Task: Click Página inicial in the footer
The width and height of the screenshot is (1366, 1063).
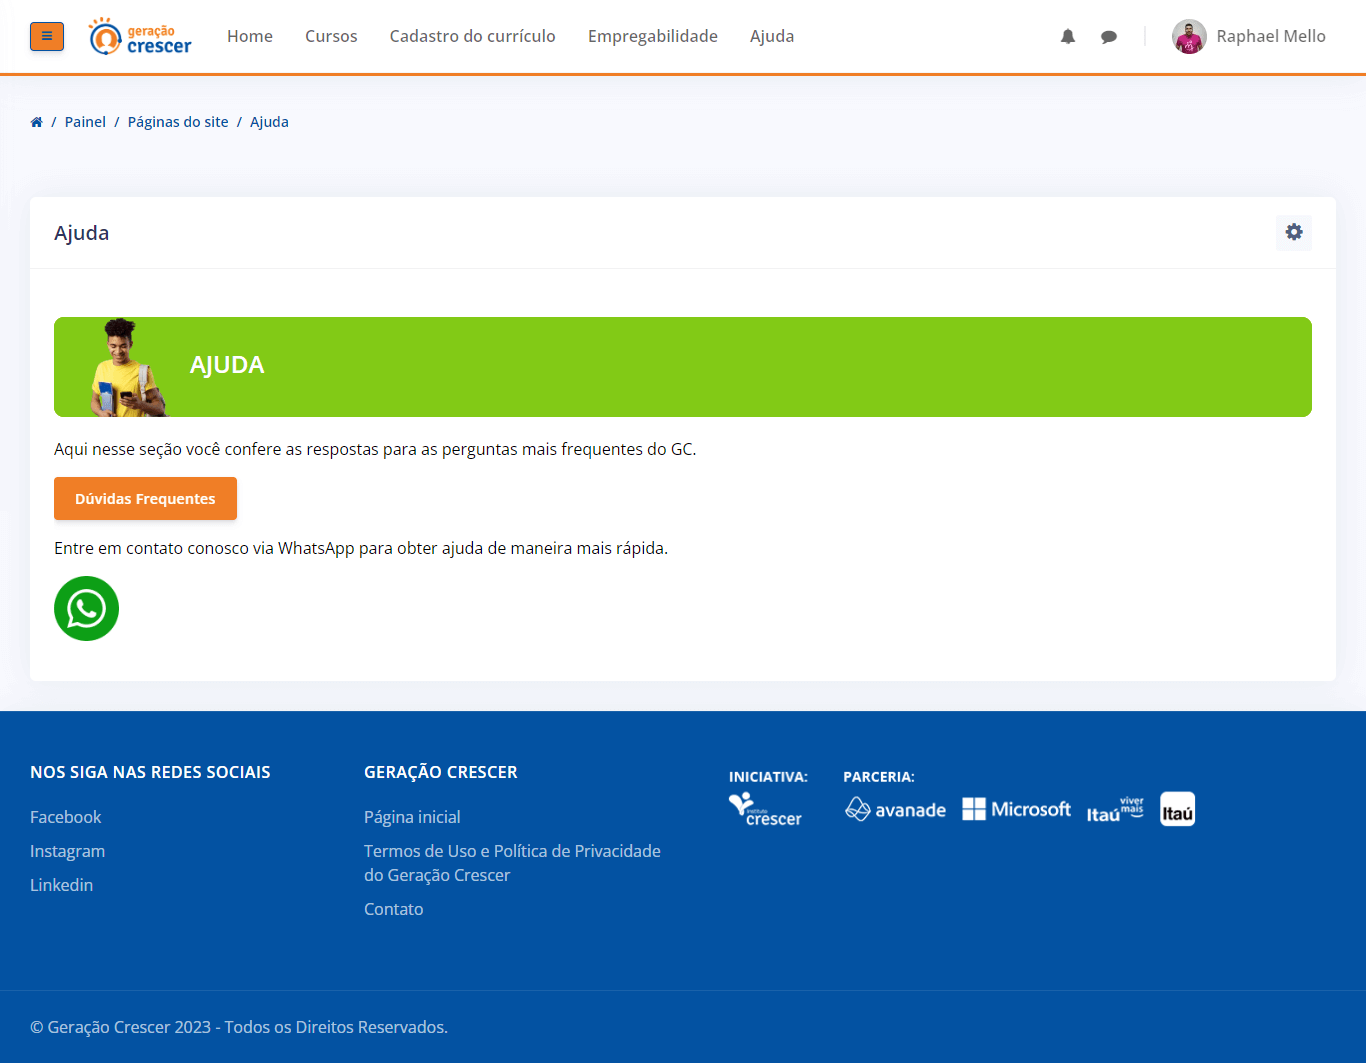Action: click(412, 817)
